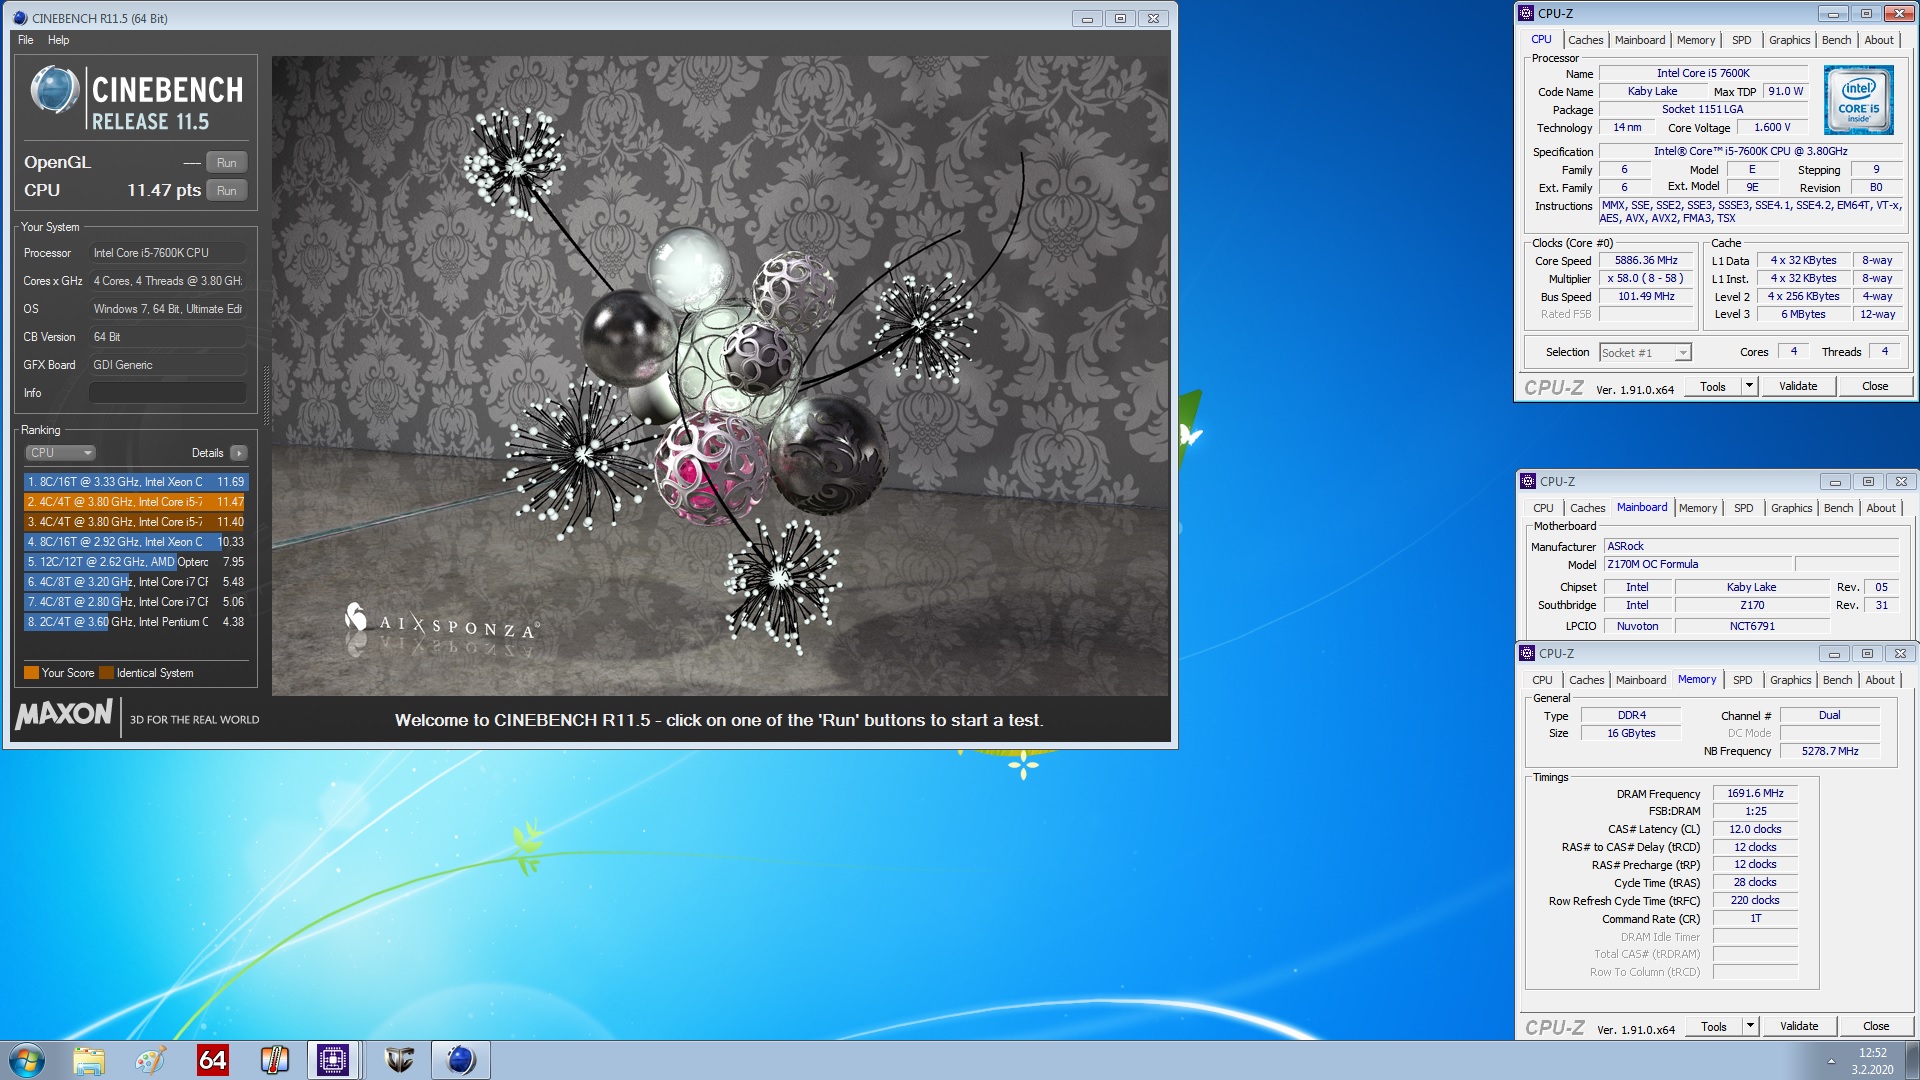Open the Memory tab in top CPU-Z
1920x1080 pixels.
[x=1696, y=40]
